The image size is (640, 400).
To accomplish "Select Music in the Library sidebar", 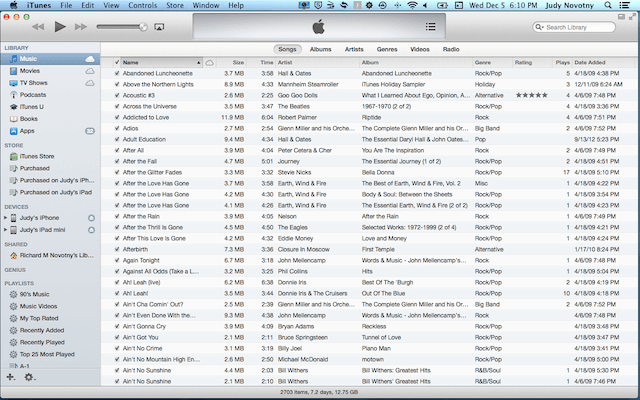I will point(50,59).
